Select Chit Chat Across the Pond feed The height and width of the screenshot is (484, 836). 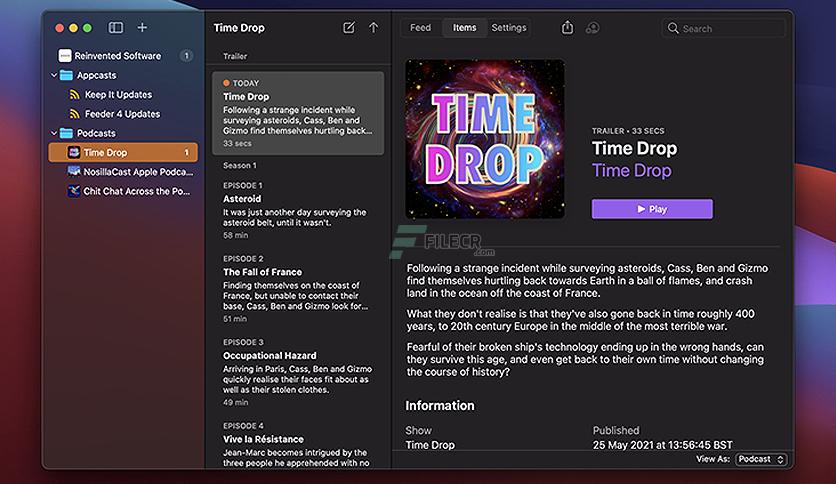(x=124, y=191)
